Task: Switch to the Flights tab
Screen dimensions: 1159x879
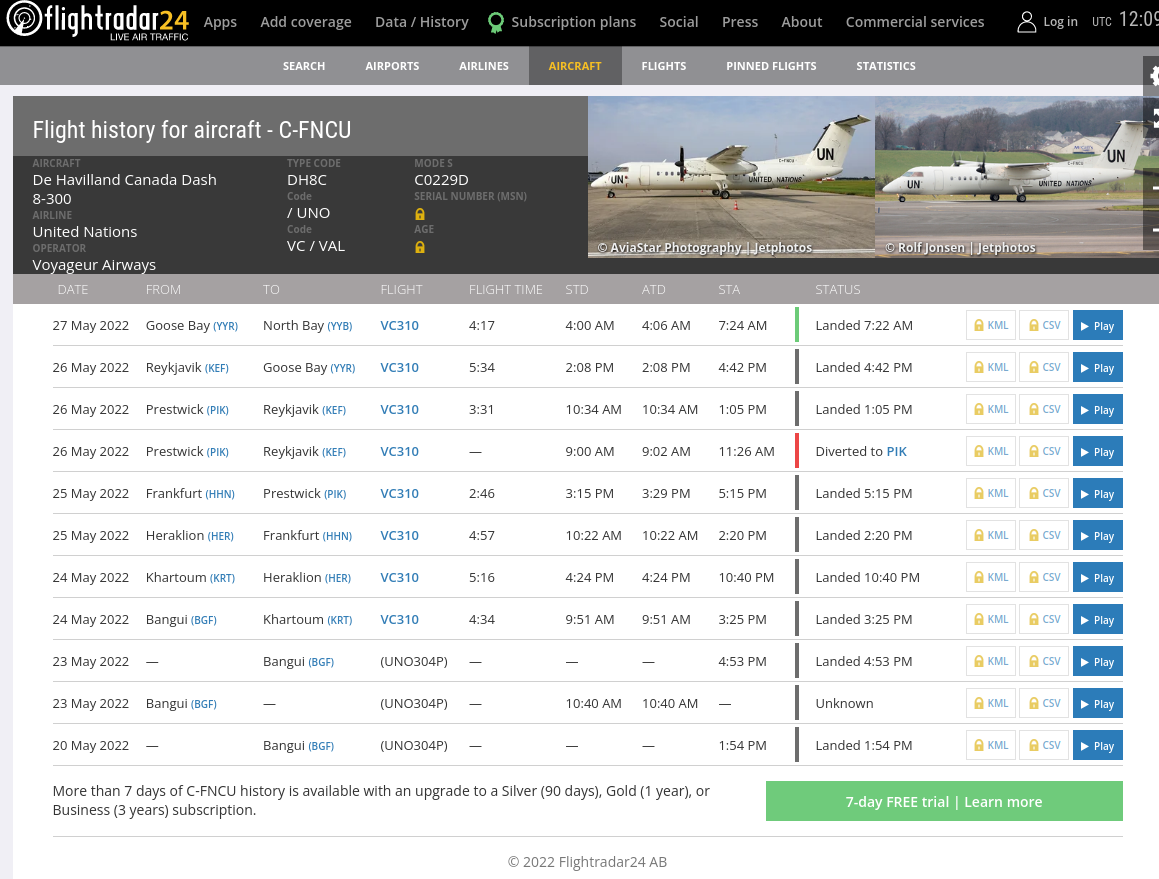Action: [664, 66]
